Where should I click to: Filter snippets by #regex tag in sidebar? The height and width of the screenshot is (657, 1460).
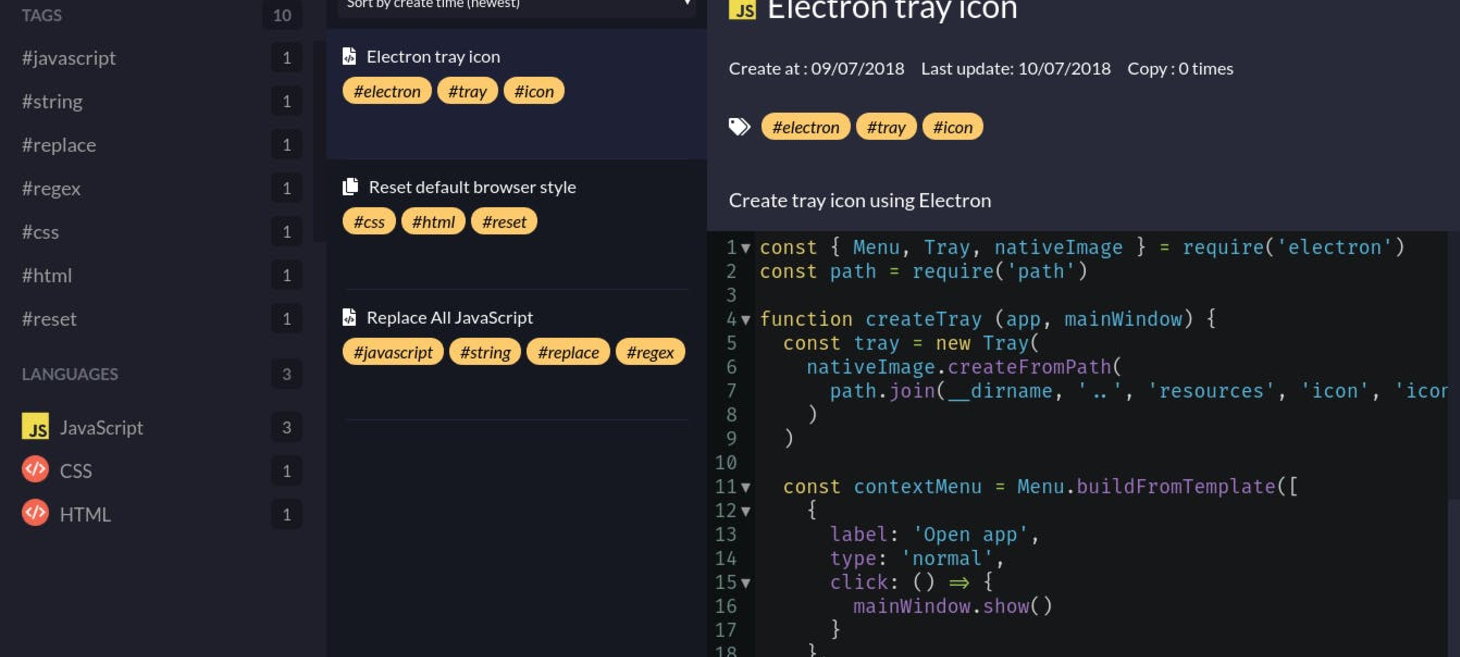tap(51, 188)
